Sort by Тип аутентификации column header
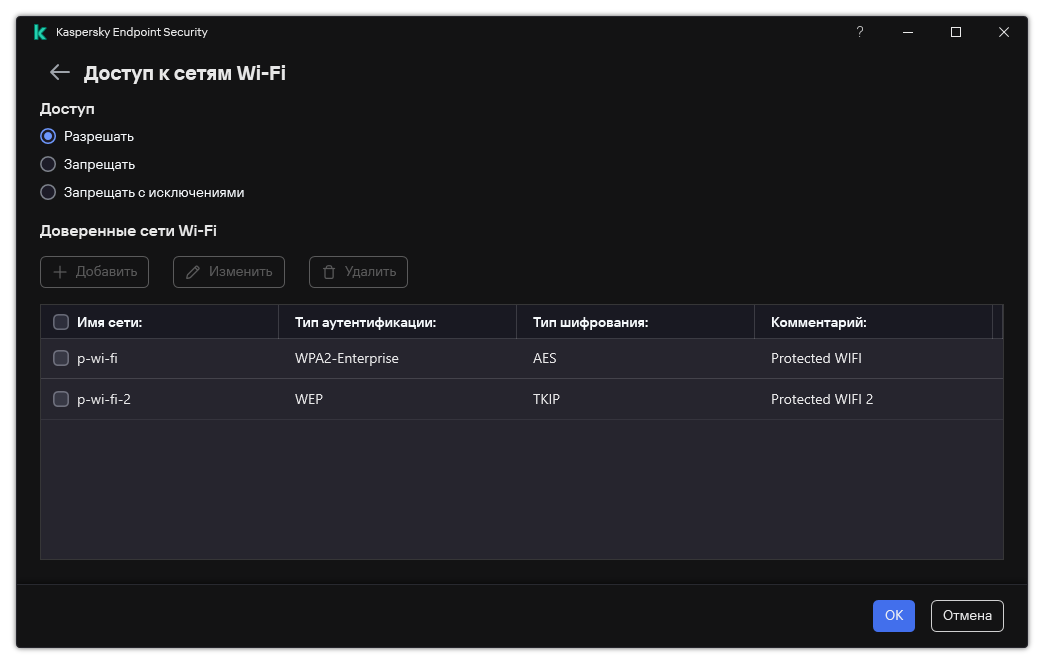This screenshot has width=1044, height=664. coord(365,322)
